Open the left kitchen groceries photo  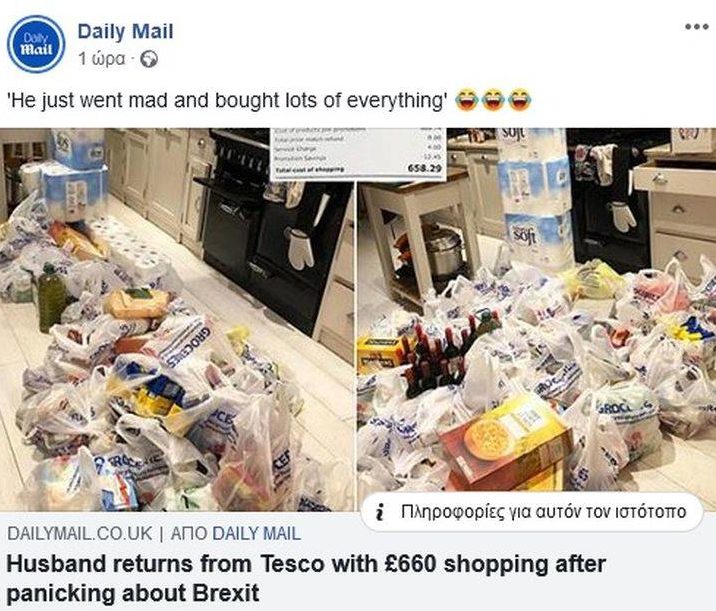pyautogui.click(x=177, y=320)
